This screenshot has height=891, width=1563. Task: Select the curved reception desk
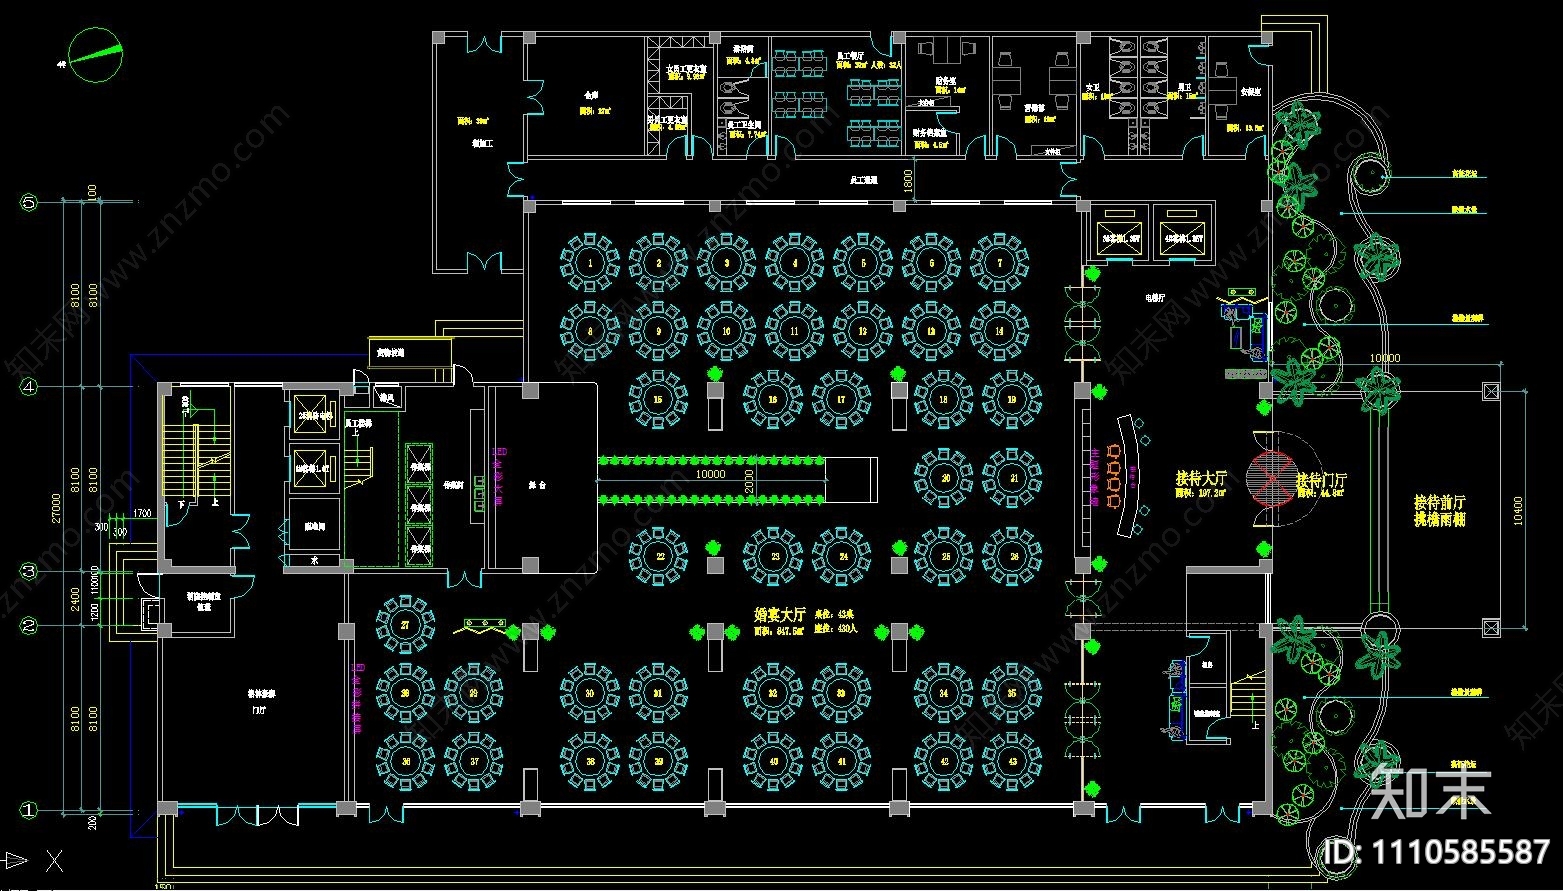(x=1129, y=478)
